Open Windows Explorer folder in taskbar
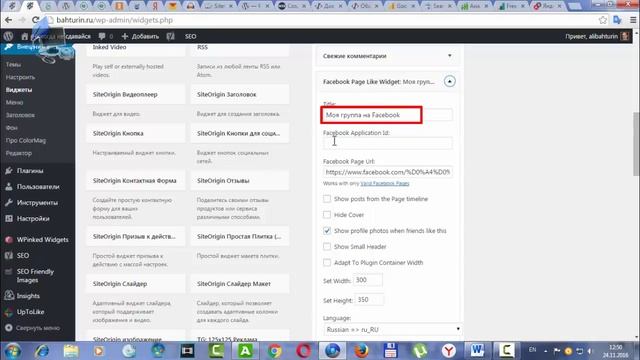Screen dimensions: 640x360 point(71,351)
